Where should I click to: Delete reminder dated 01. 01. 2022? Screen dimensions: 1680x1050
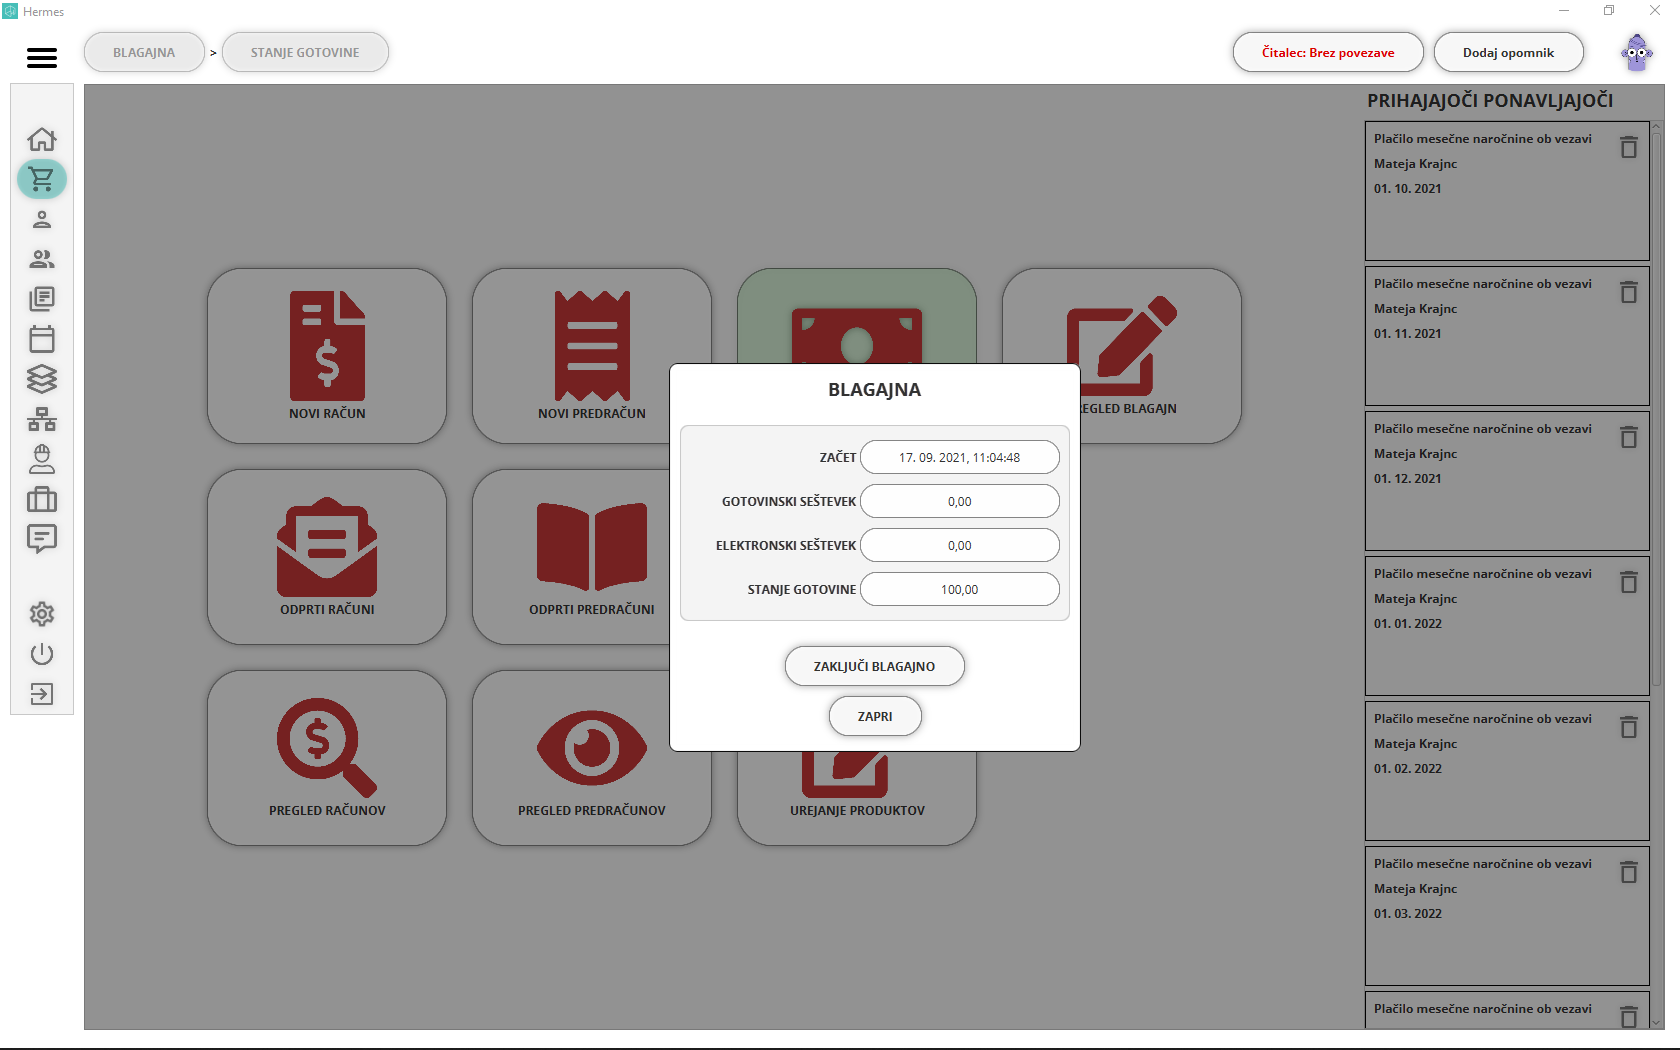pos(1629,582)
